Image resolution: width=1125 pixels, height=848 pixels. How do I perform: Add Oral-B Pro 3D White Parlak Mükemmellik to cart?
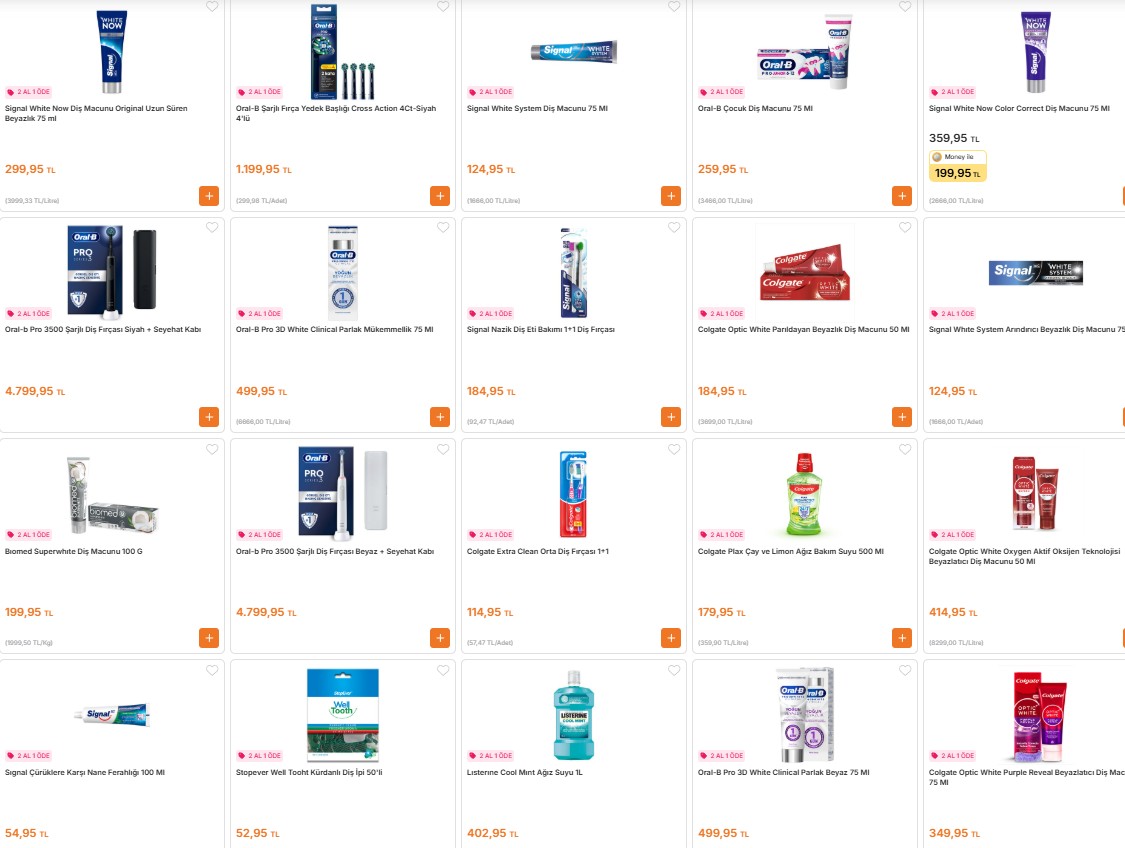pos(440,417)
